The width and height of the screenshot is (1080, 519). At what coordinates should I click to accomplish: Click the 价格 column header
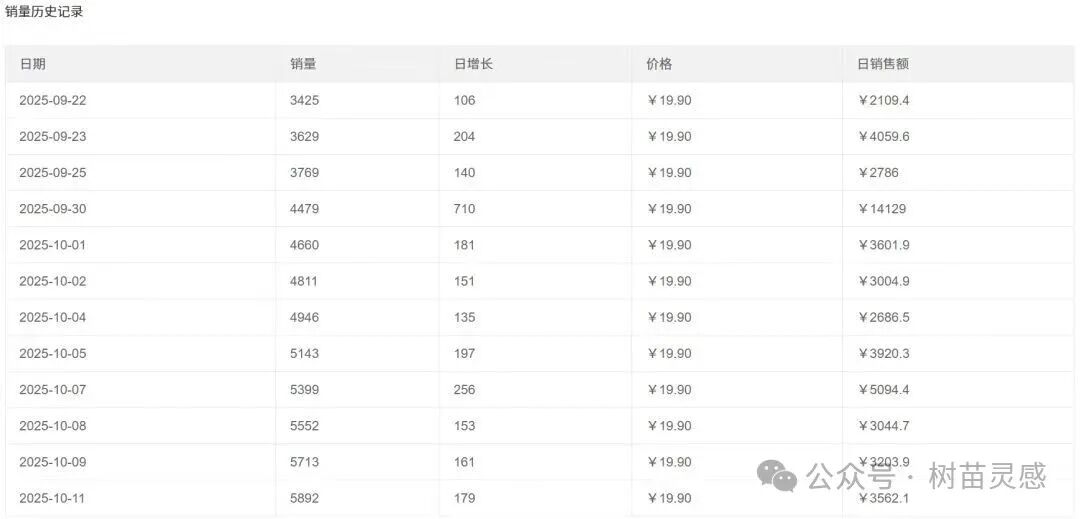click(659, 64)
